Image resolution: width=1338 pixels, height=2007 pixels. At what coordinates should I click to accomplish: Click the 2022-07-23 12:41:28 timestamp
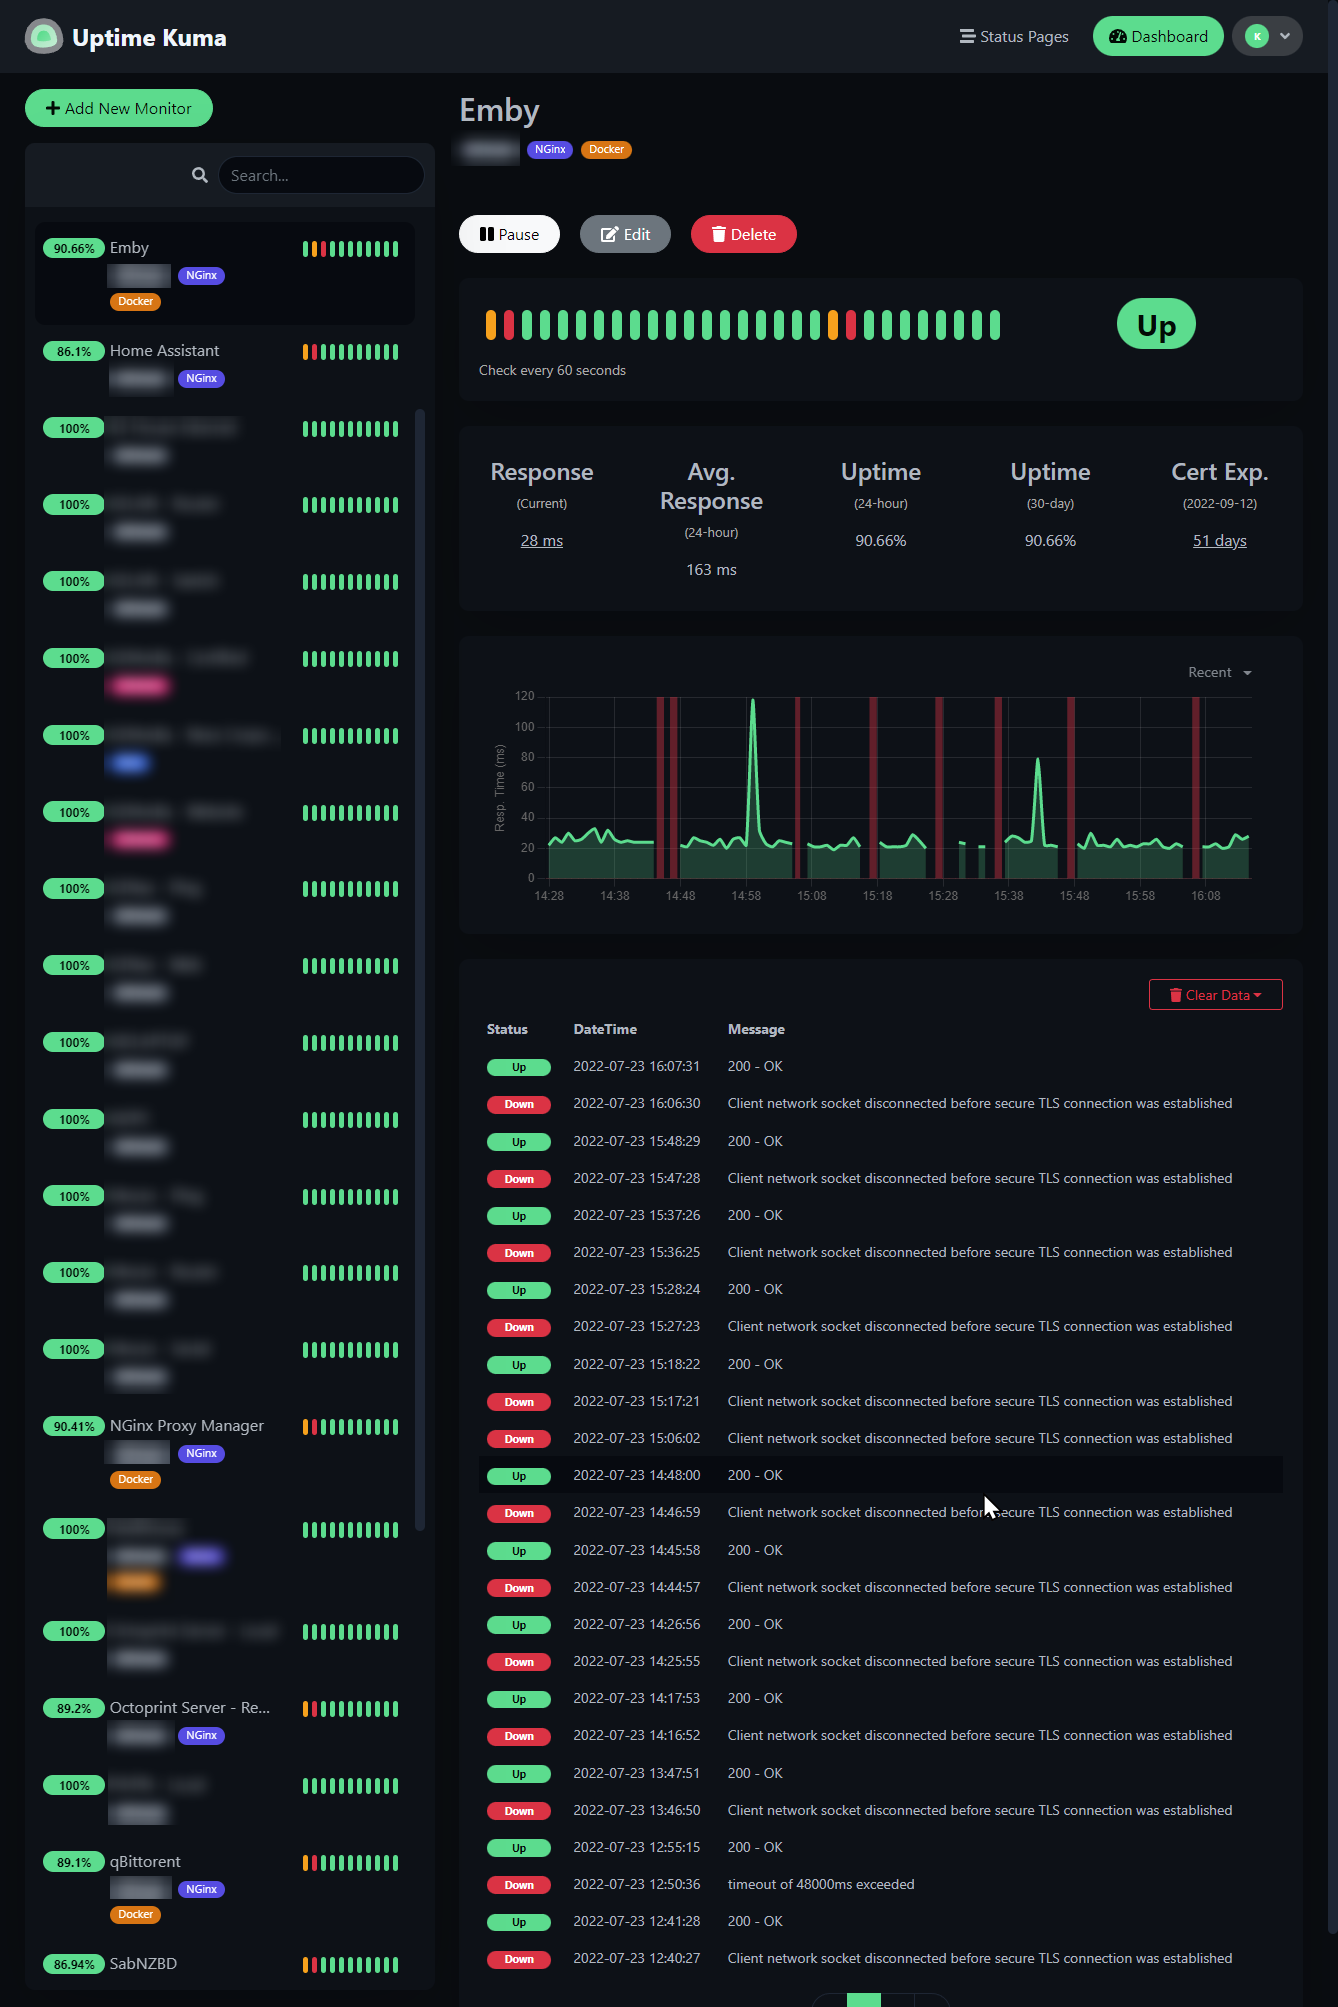(x=637, y=1922)
